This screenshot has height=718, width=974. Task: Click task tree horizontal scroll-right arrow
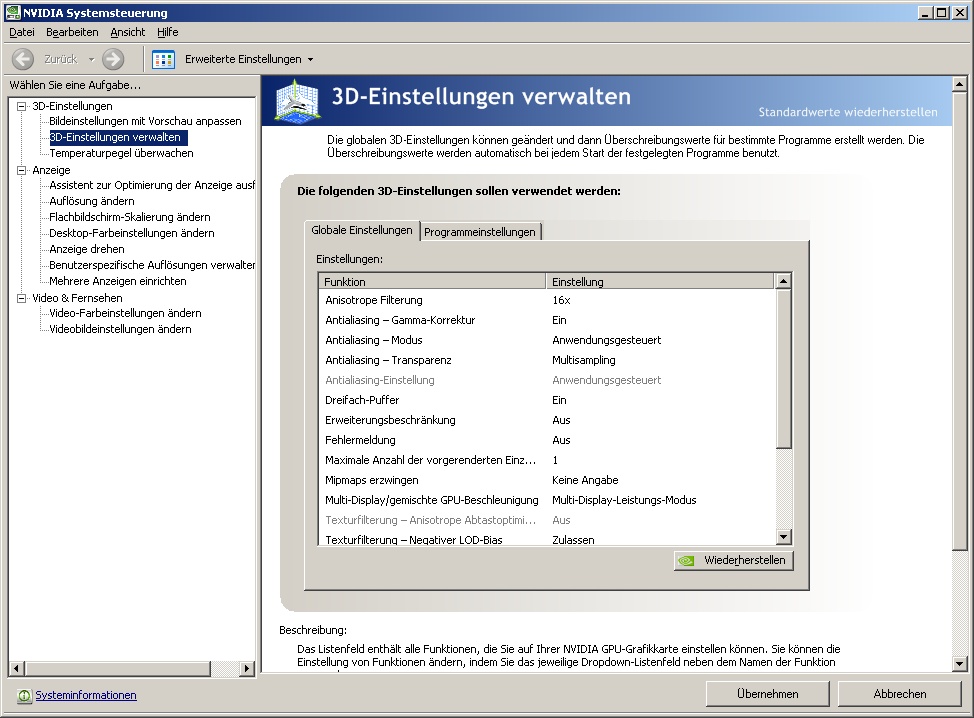pyautogui.click(x=247, y=669)
